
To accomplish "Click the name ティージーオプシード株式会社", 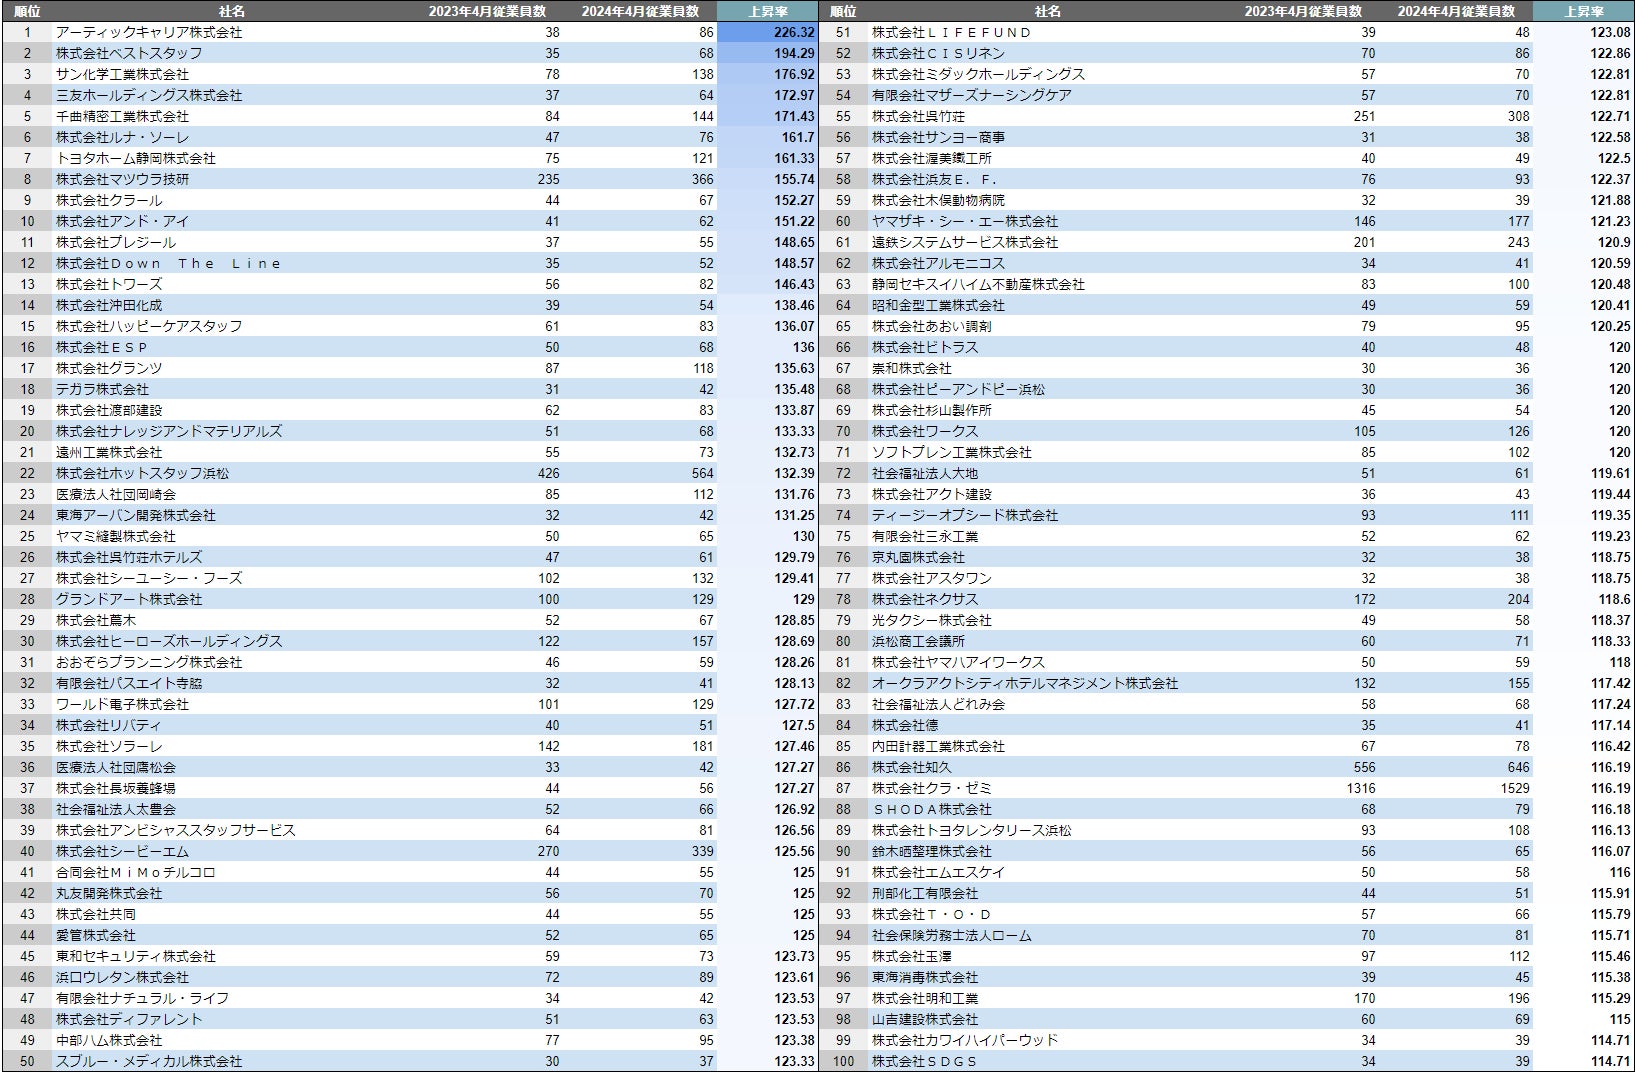I will 965,515.
